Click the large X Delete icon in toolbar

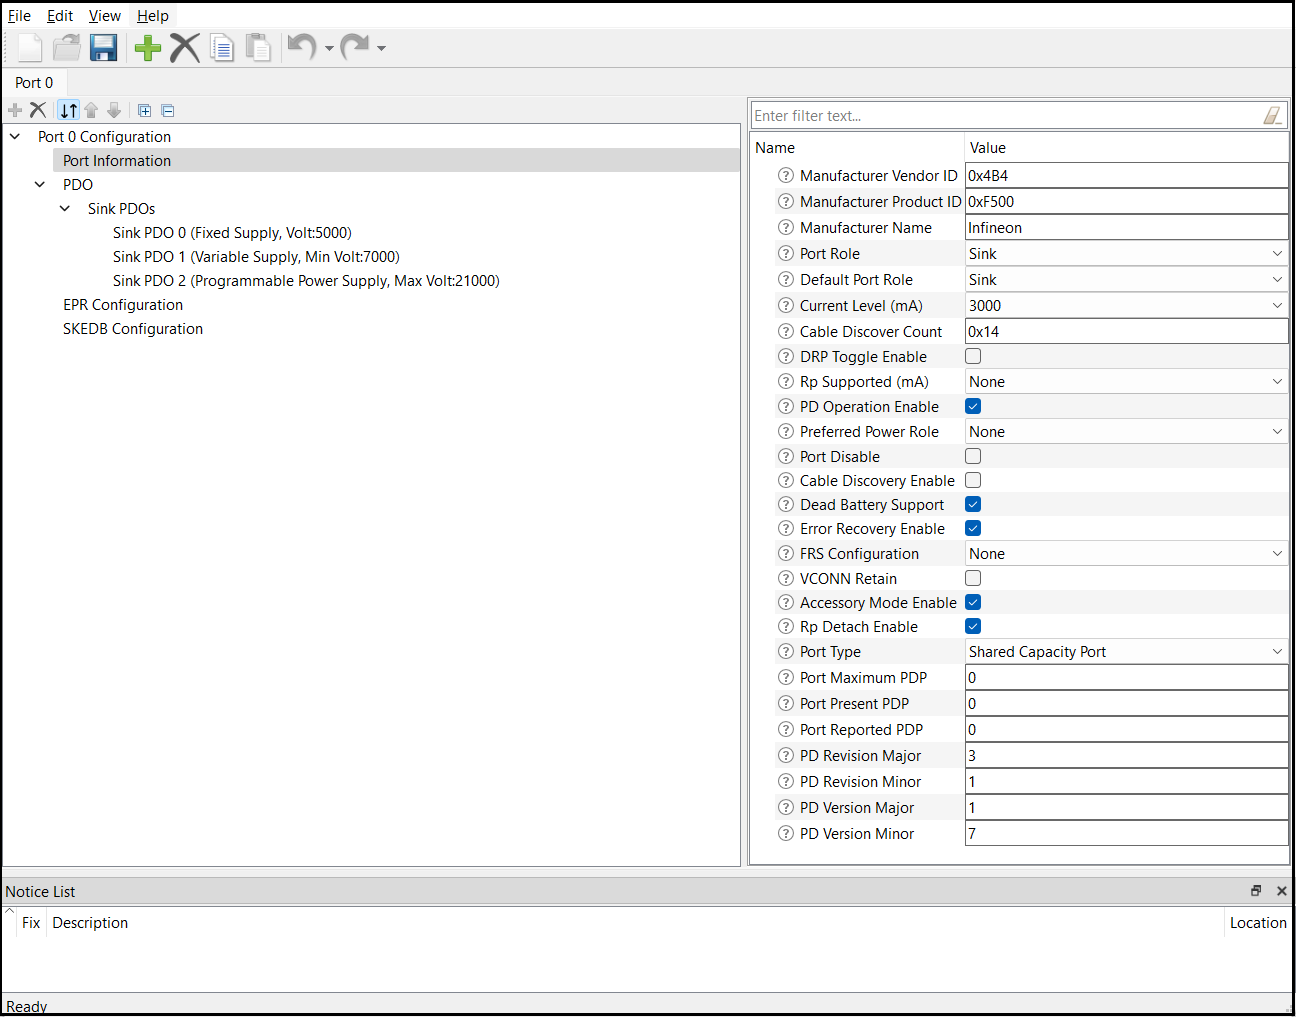click(x=185, y=47)
